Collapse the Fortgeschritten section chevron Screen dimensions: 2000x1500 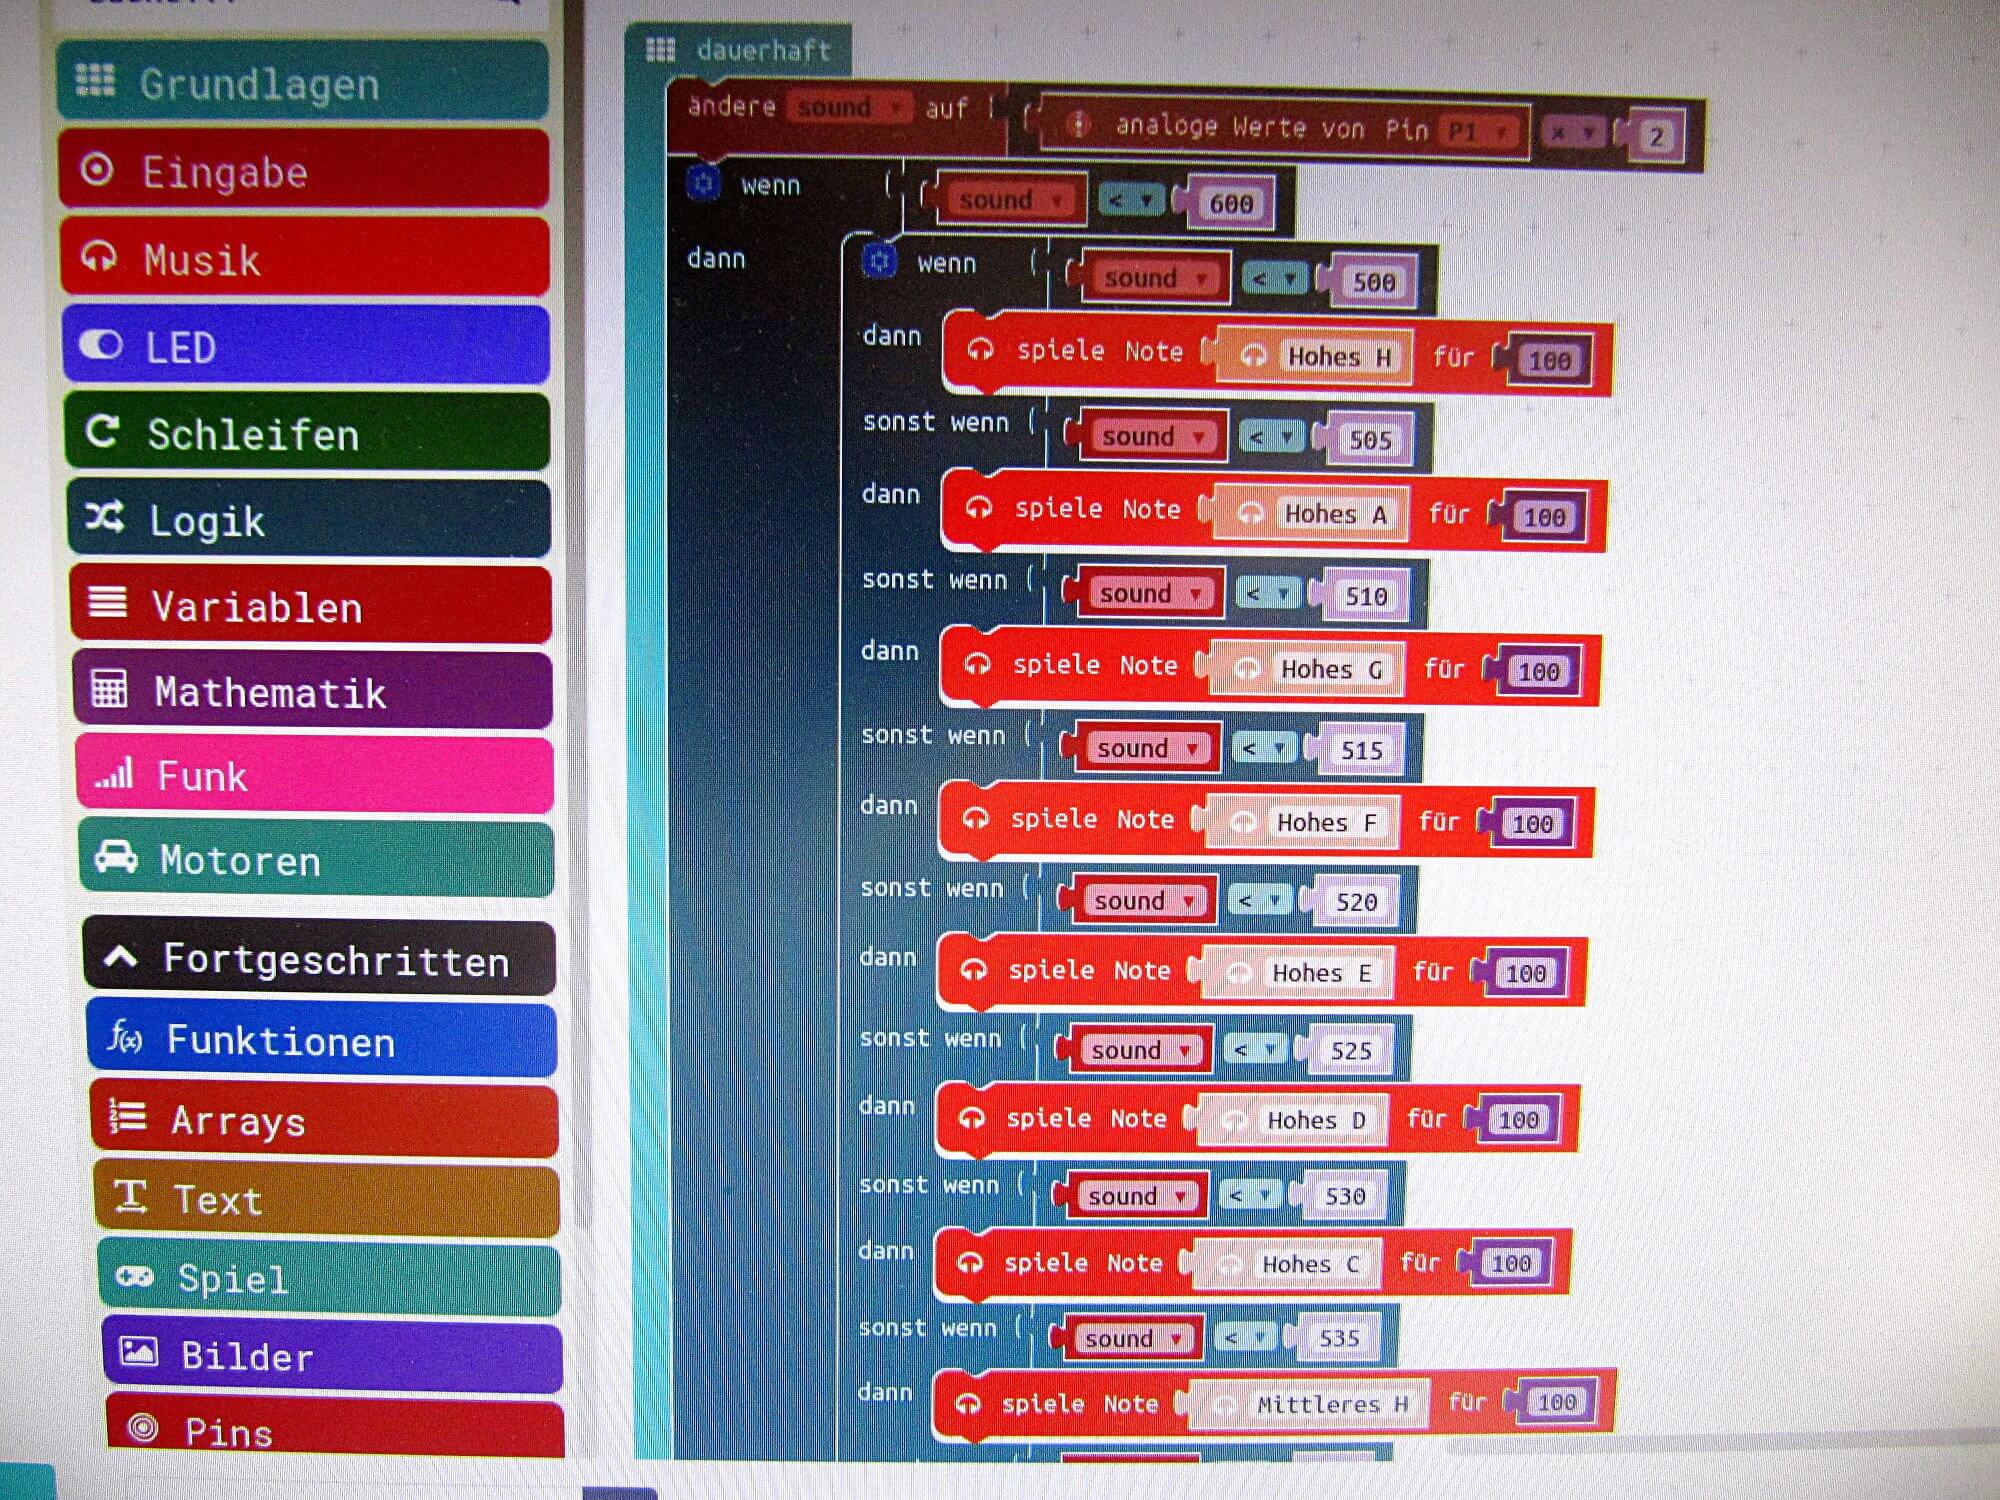[x=120, y=957]
